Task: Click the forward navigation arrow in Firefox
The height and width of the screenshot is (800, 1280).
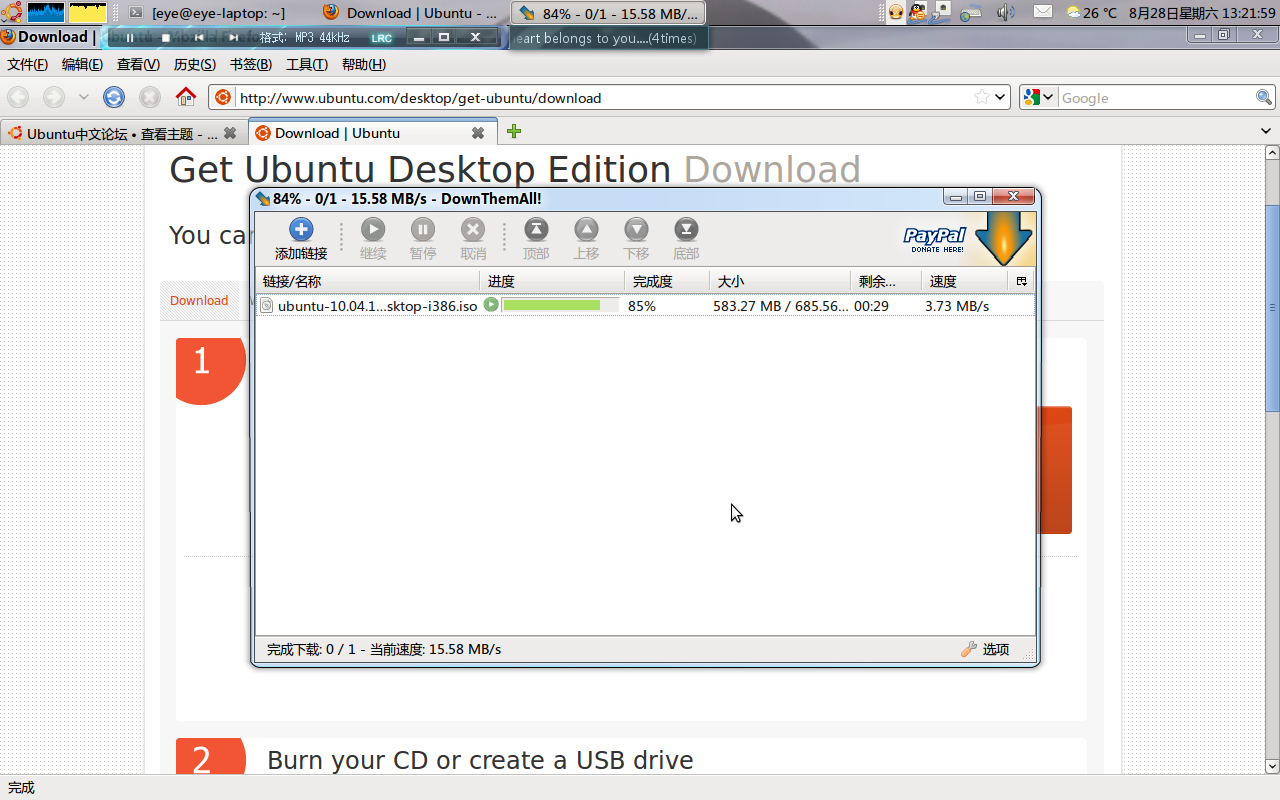Action: 54,97
